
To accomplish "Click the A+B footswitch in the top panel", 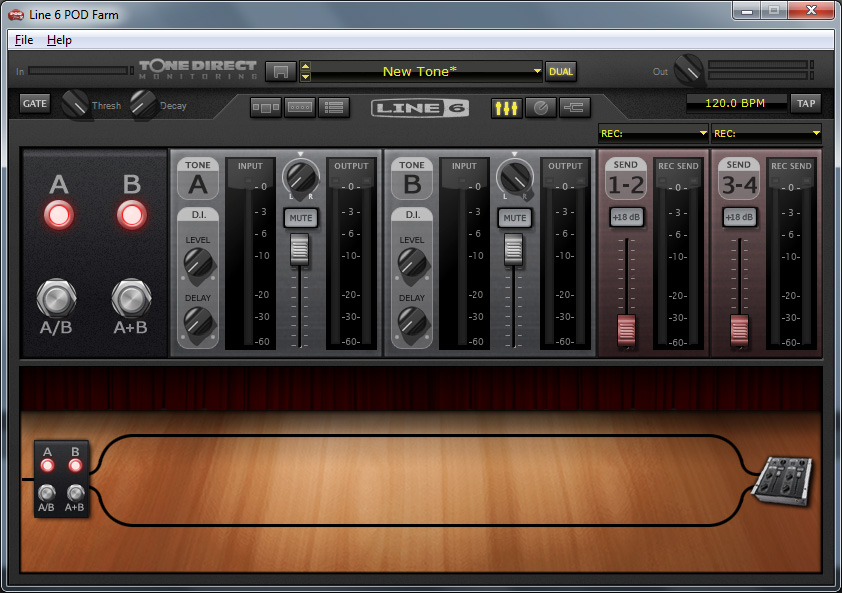I will (132, 298).
